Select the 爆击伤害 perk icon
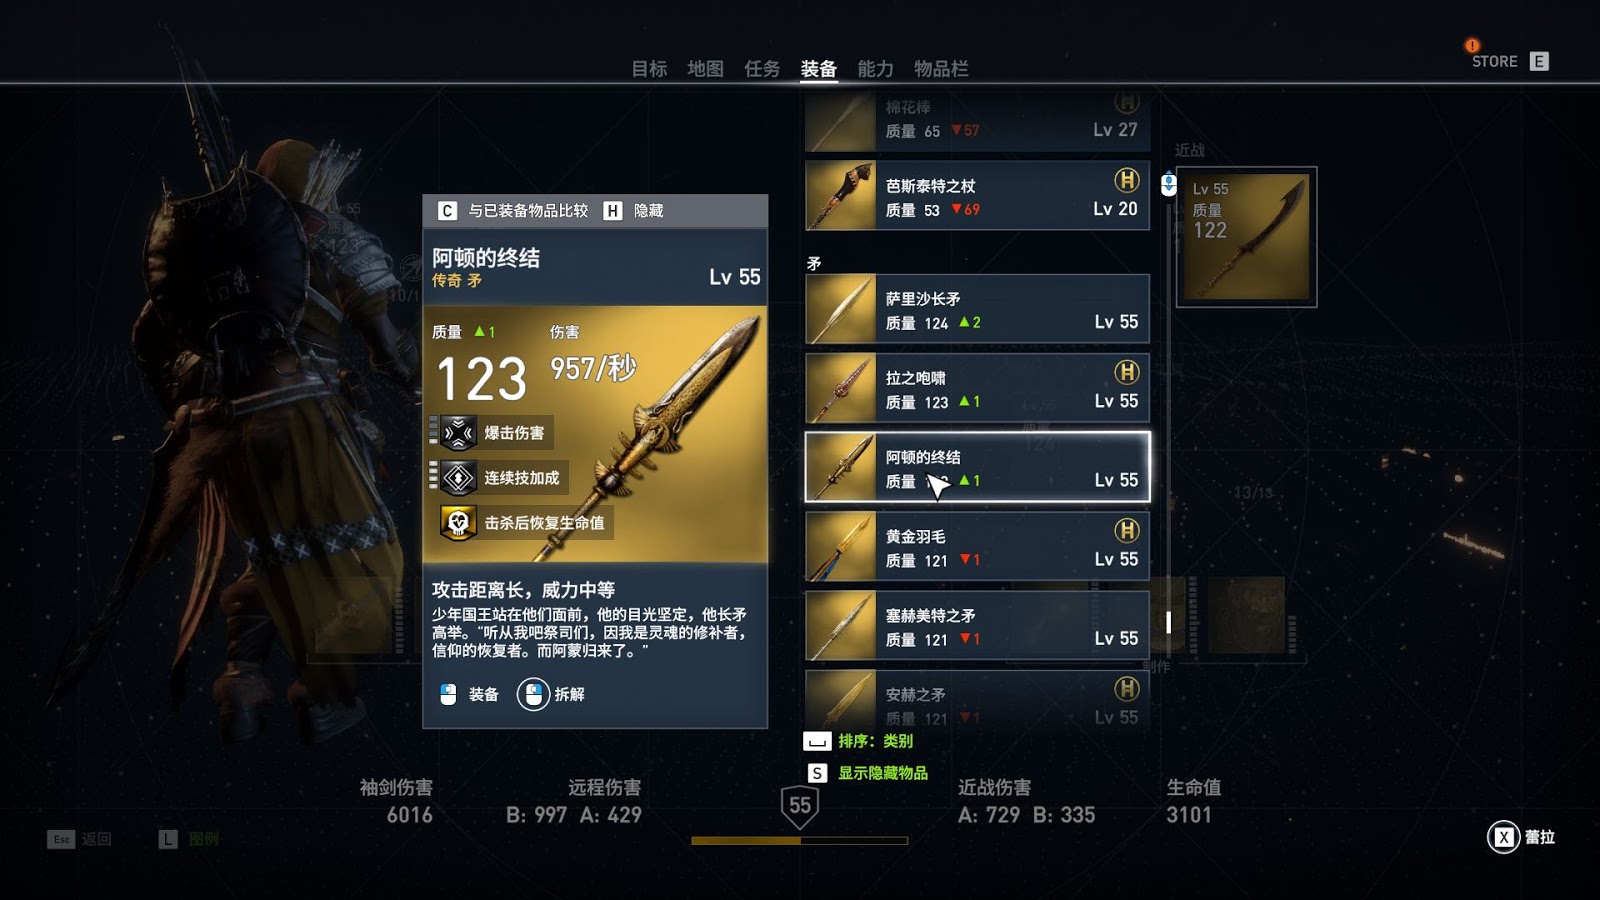The image size is (1600, 900). (x=458, y=433)
